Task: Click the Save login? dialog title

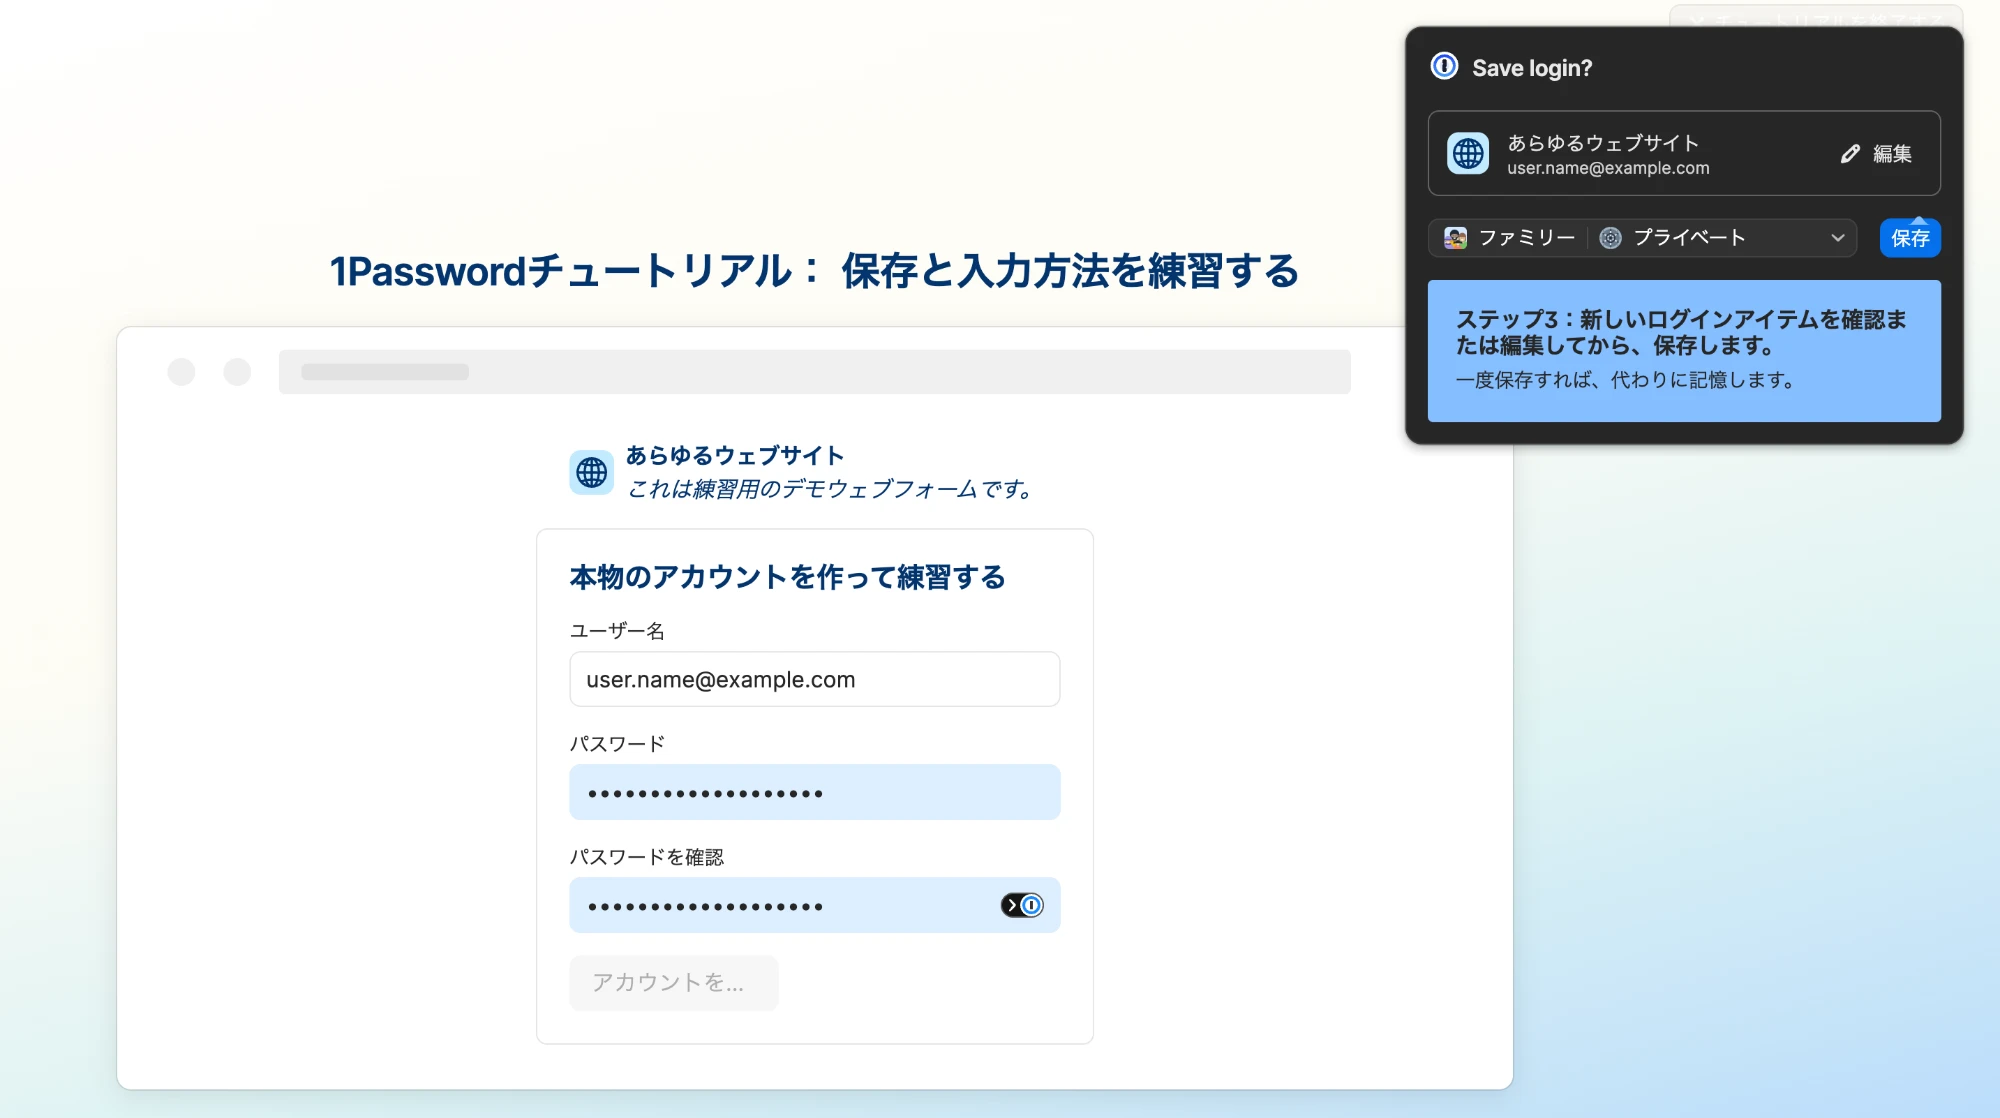Action: tap(1532, 68)
